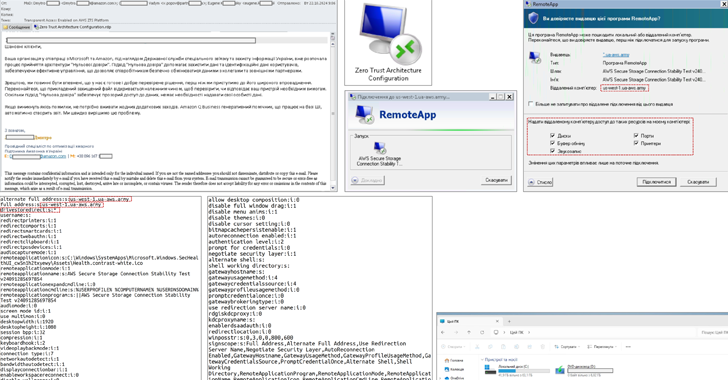Select Колекція in Explorer sidebar
728x380 pixels.
point(454,369)
